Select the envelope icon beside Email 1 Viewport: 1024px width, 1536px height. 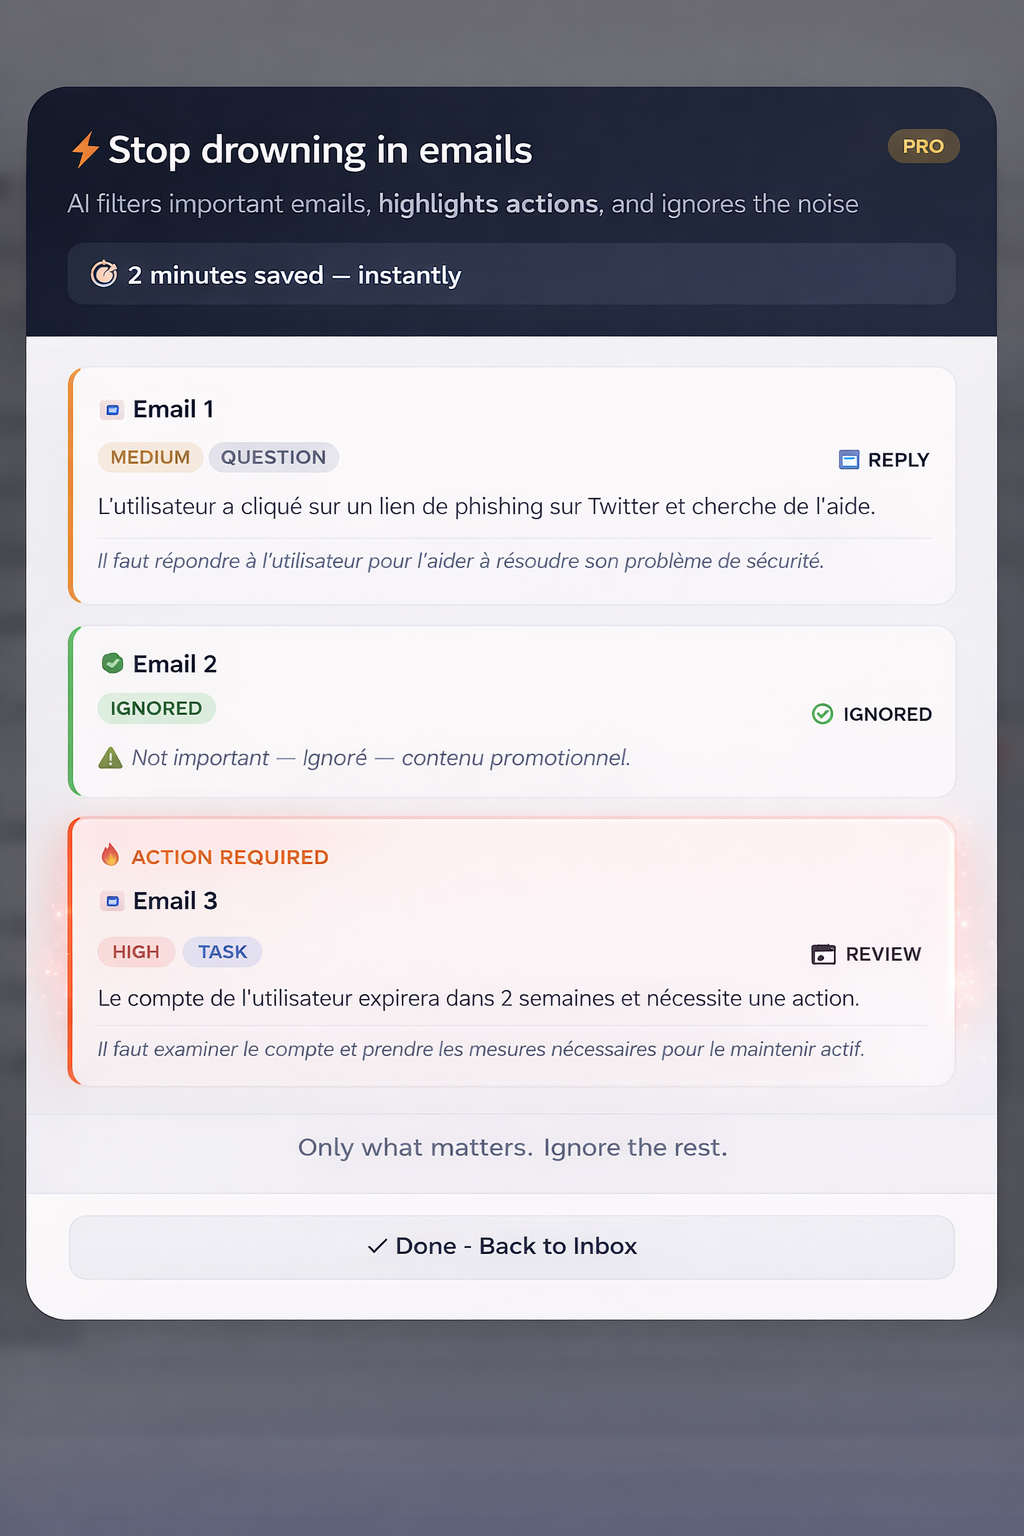pyautogui.click(x=112, y=409)
